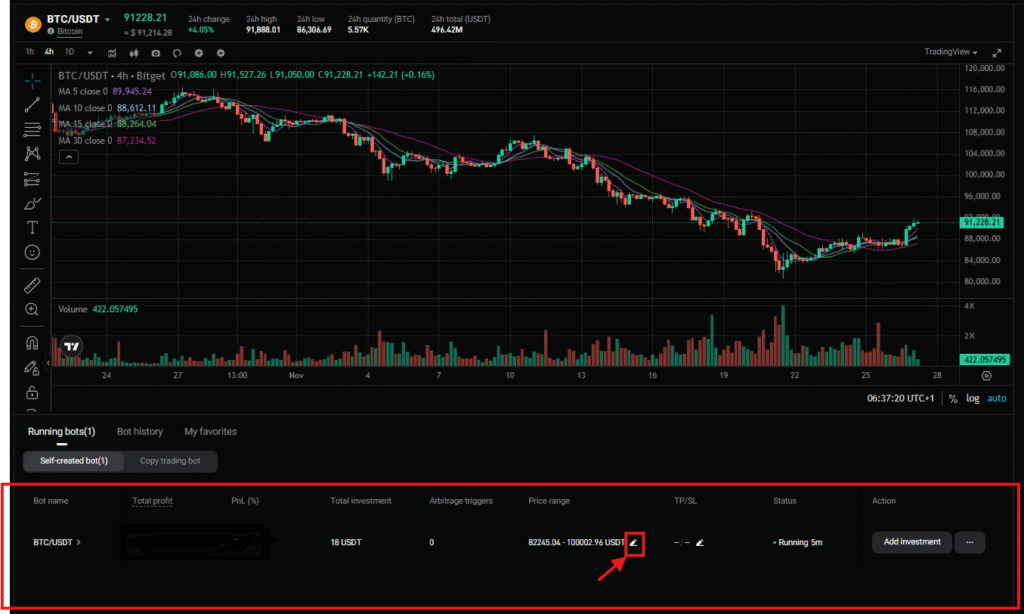The image size is (1024, 614).
Task: Select the Copy trading bot filter
Action: tap(169, 461)
